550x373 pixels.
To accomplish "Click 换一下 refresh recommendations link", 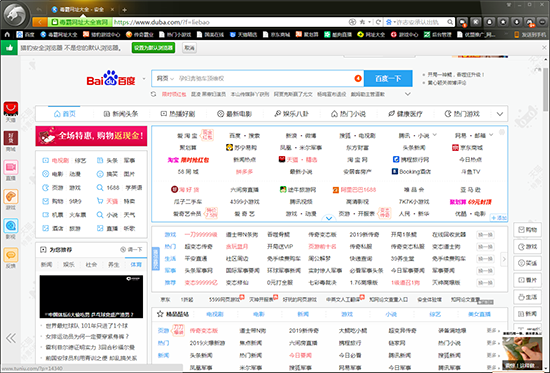I will pos(131,249).
